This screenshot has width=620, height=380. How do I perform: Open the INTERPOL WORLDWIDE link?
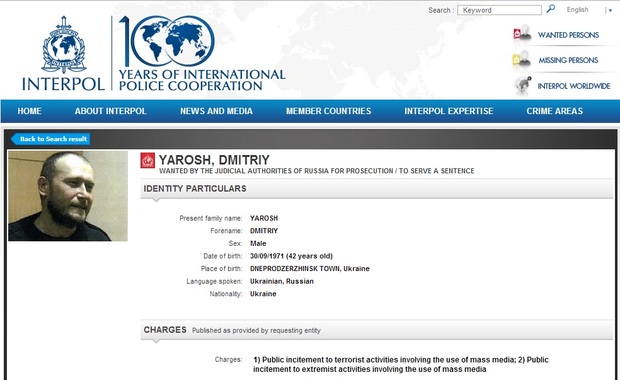(574, 86)
